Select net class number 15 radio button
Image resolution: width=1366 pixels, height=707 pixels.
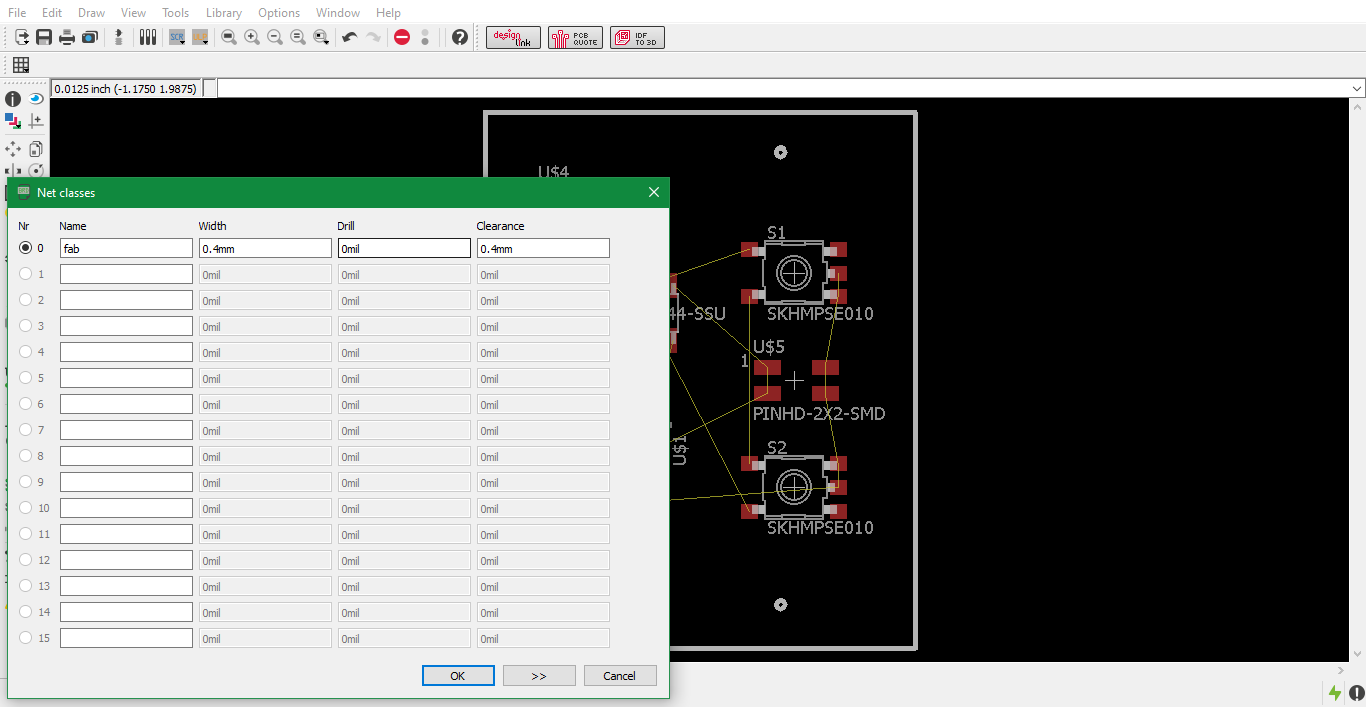click(x=25, y=638)
